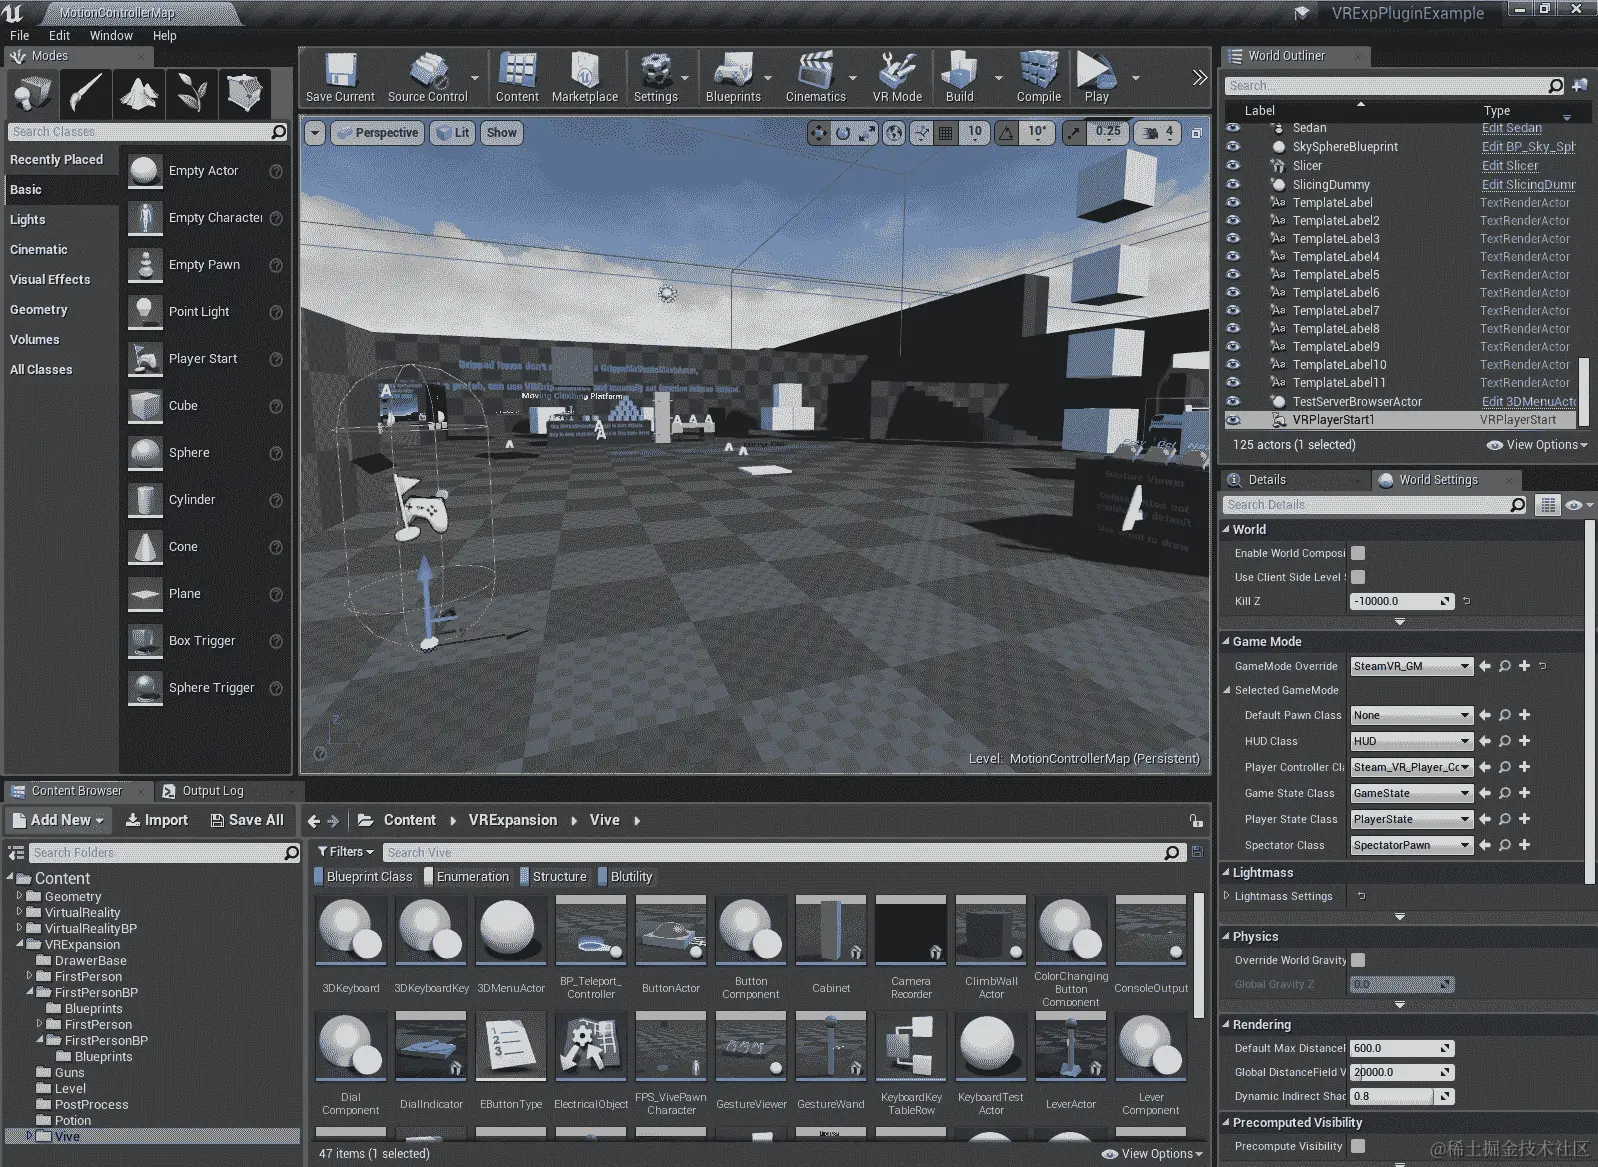Click Save All button
1598x1167 pixels.
click(x=247, y=820)
